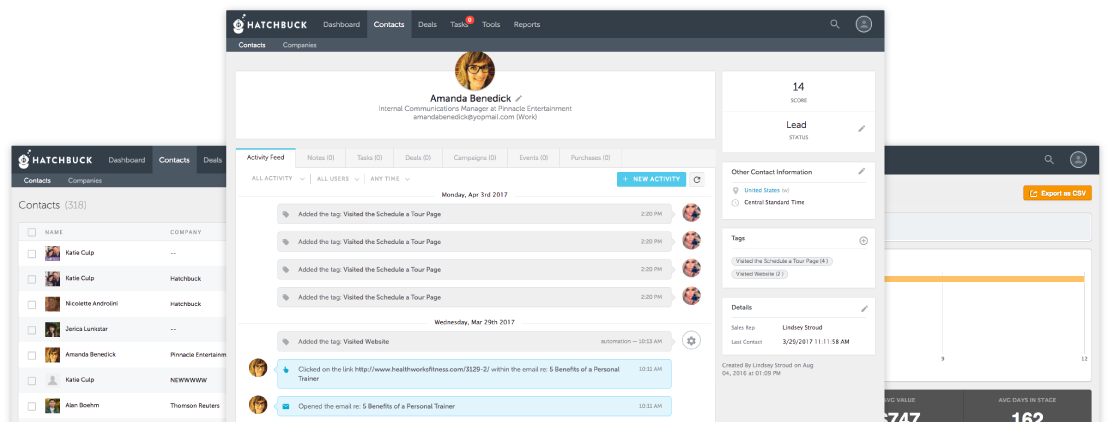Toggle select-all checkbox in contacts header
The image size is (1110, 422).
pos(32,232)
